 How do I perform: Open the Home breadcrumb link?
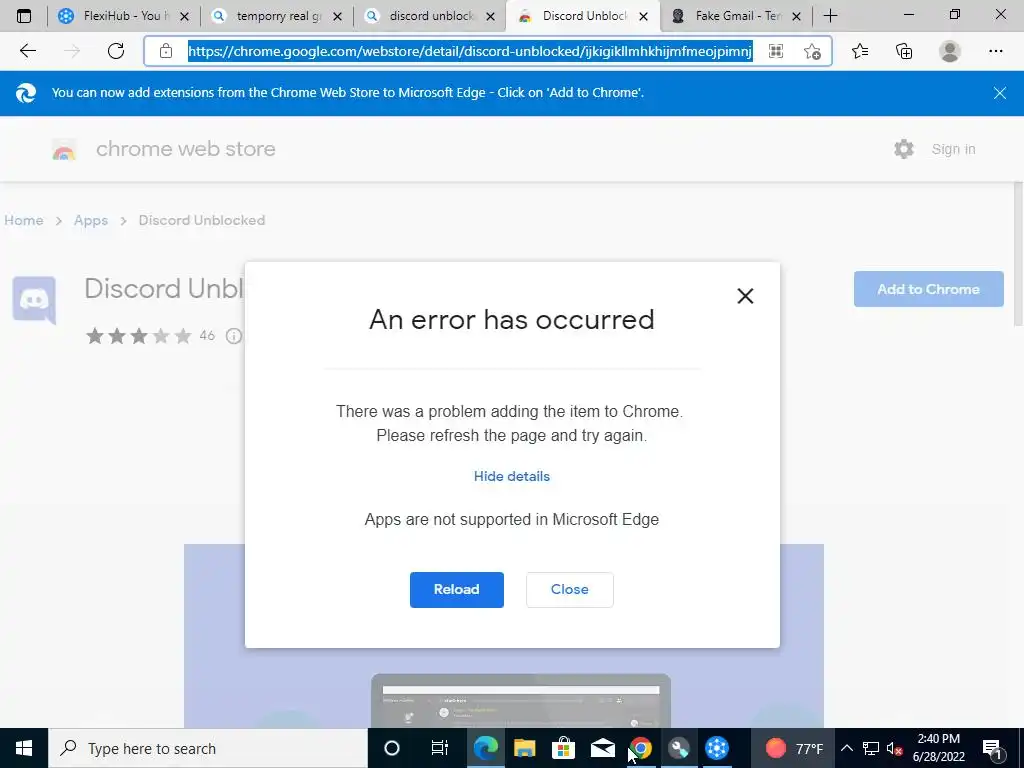tap(24, 220)
